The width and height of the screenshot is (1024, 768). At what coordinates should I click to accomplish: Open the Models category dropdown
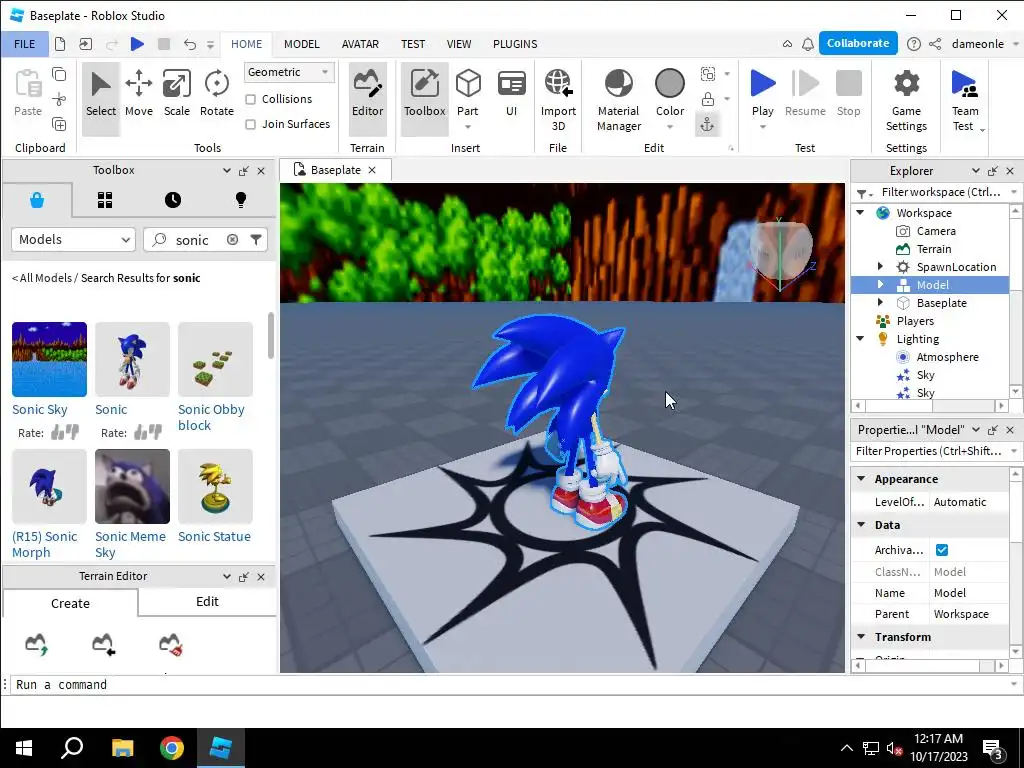[x=73, y=240]
